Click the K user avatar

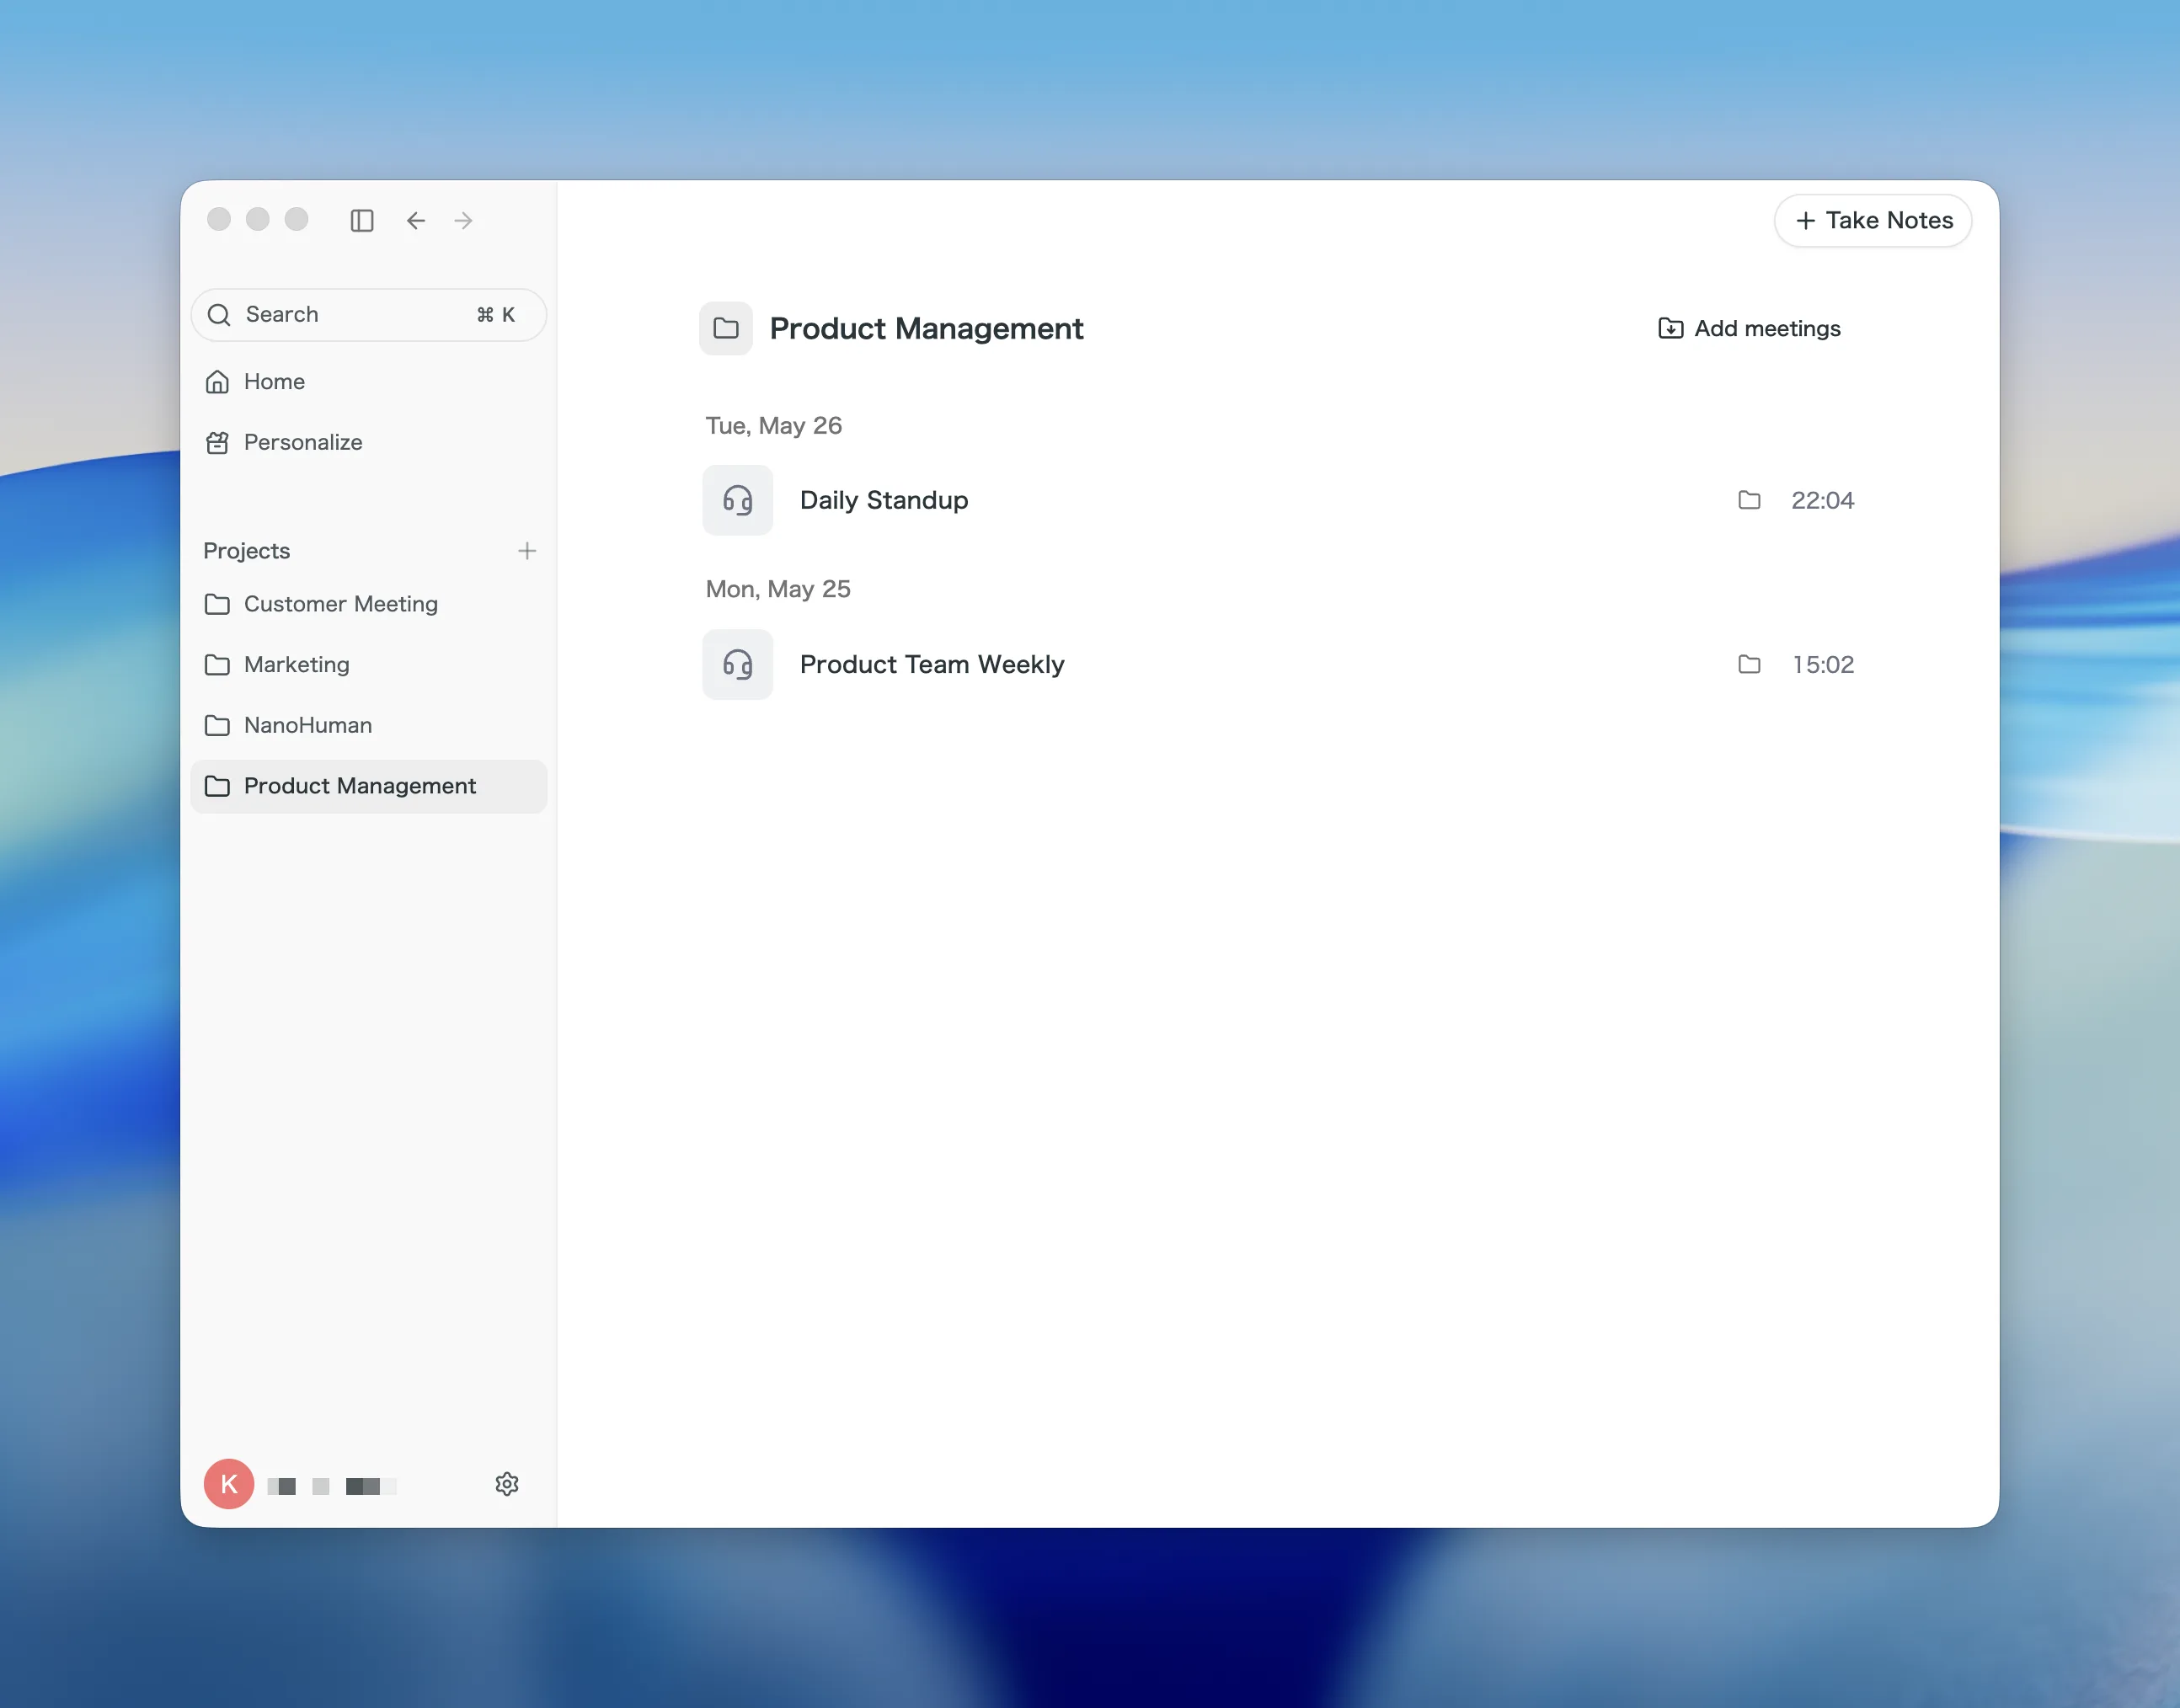pos(229,1484)
